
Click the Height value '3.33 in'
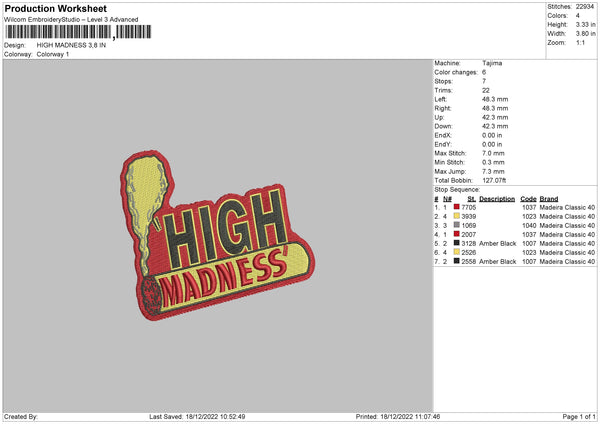coord(585,24)
